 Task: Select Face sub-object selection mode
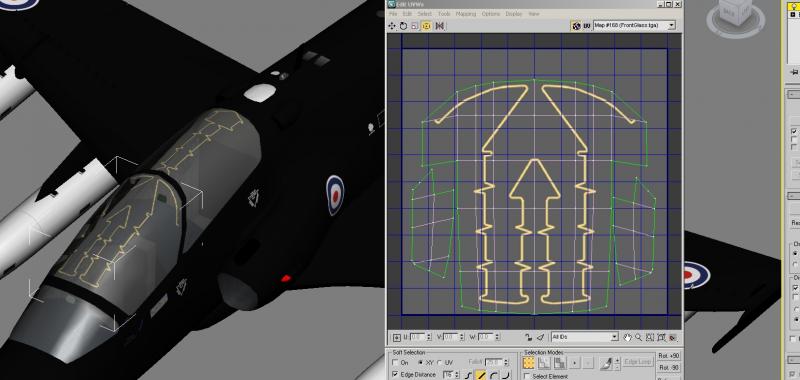(x=560, y=363)
